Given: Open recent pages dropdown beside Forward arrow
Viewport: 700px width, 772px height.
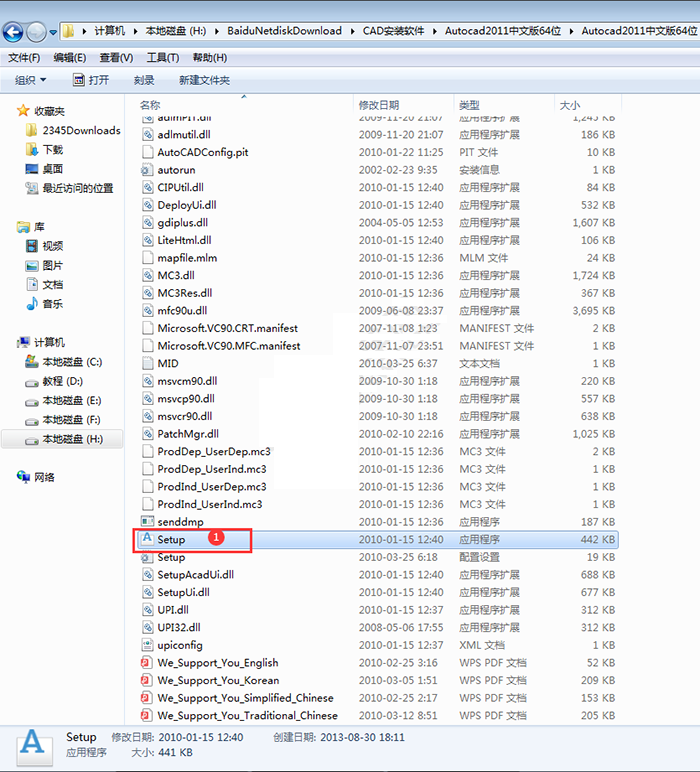Looking at the screenshot, I should (x=53, y=32).
